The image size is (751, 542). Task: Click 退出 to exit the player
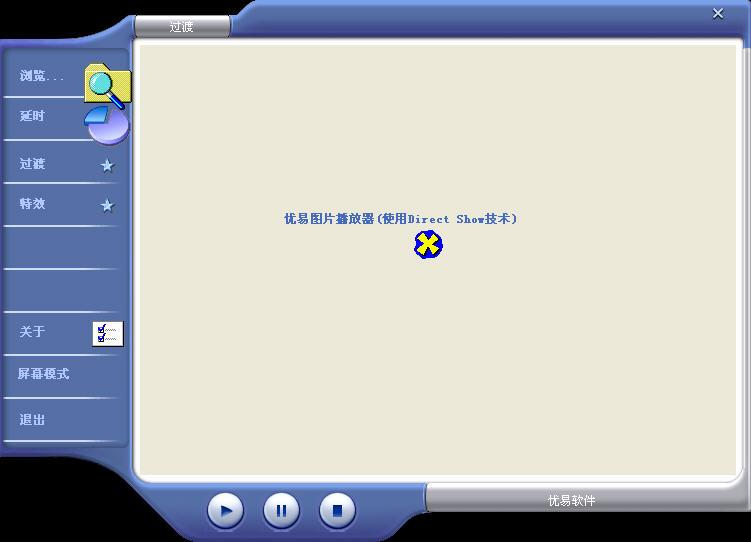32,419
